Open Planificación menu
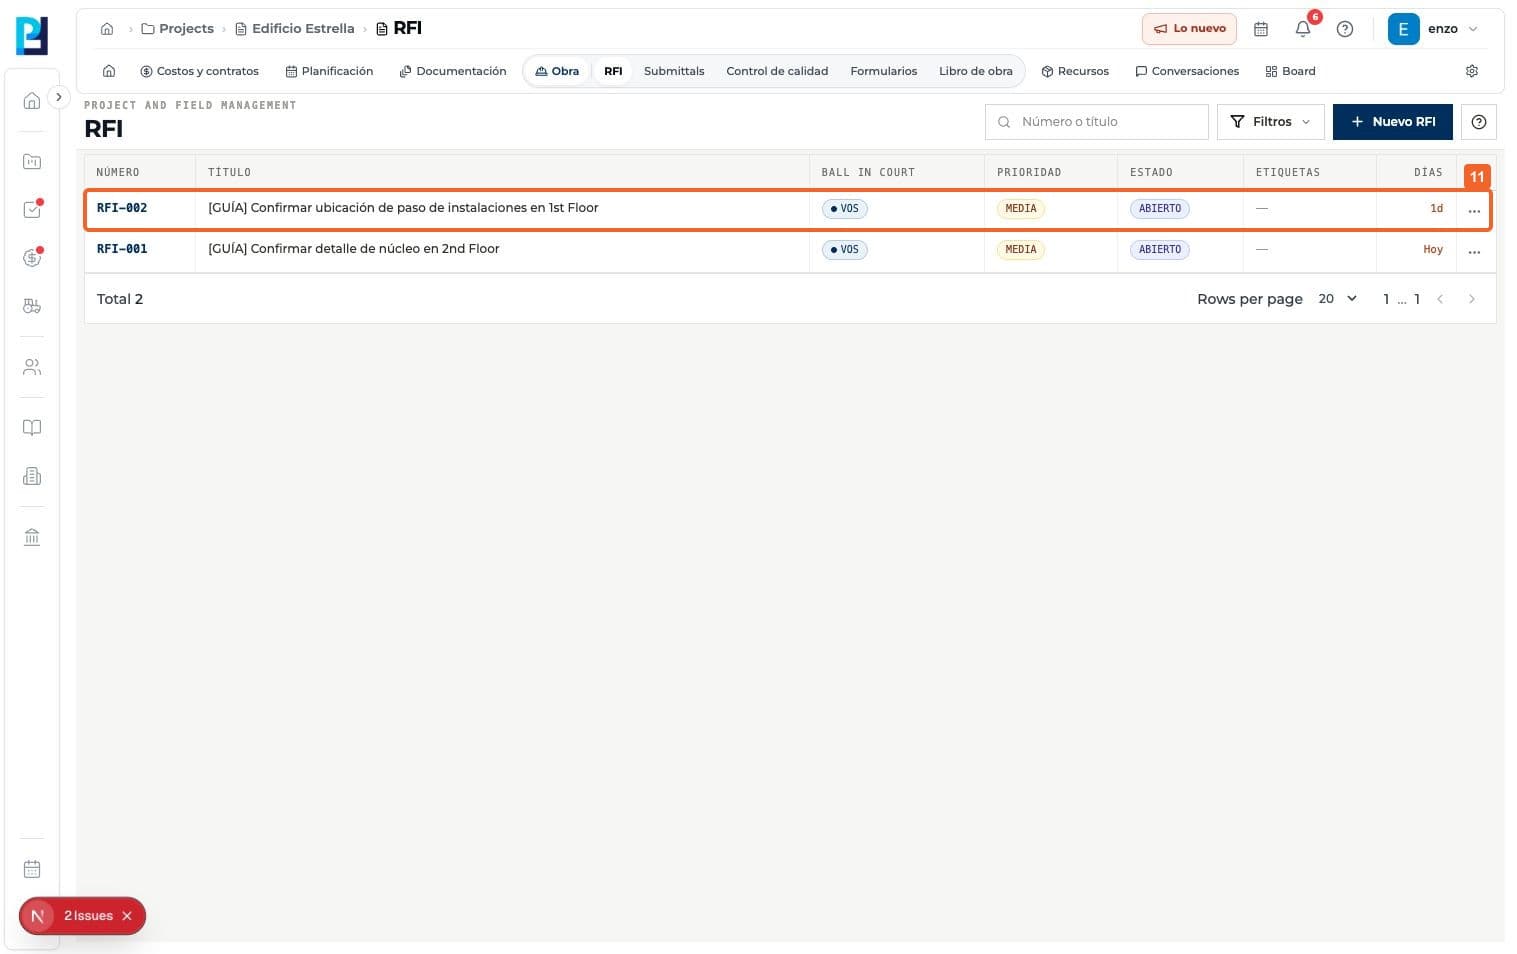The image size is (1517, 954). 329,71
